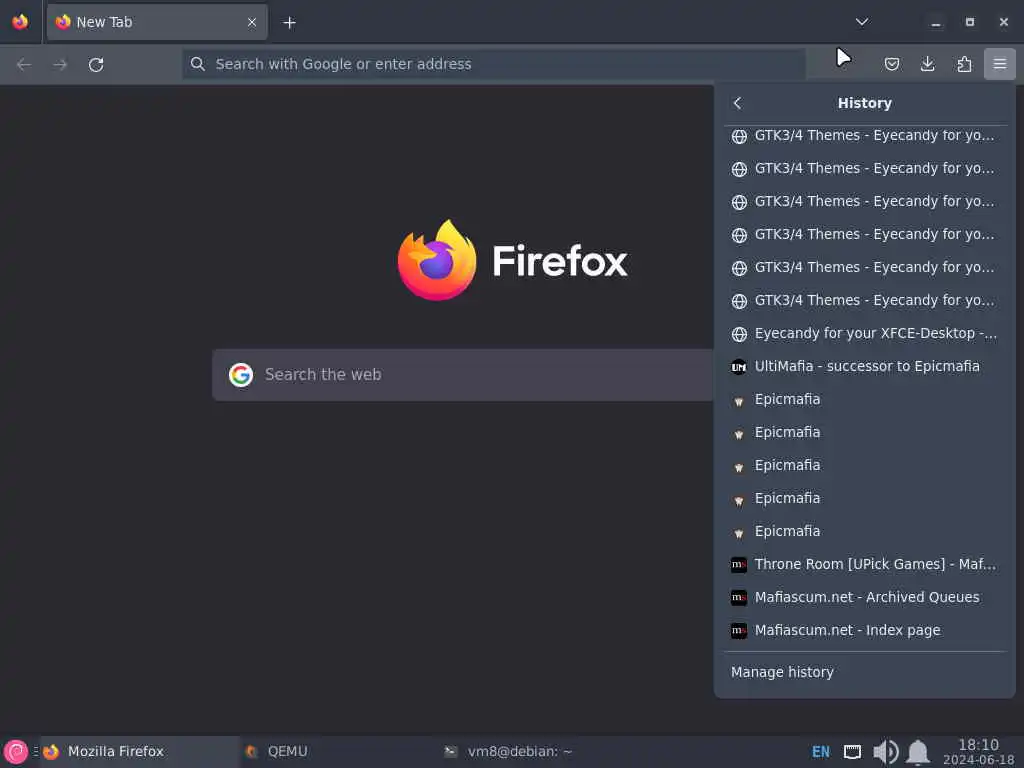
Task: Go back one page
Action: click(24, 64)
